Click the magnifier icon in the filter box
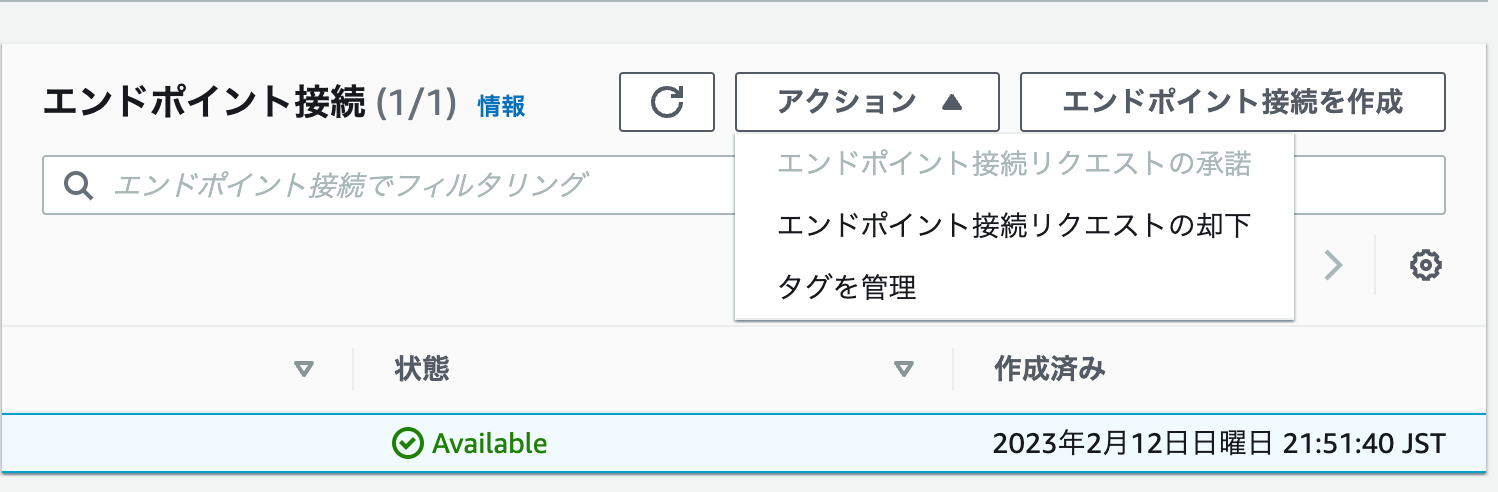The width and height of the screenshot is (1498, 492). click(x=78, y=185)
